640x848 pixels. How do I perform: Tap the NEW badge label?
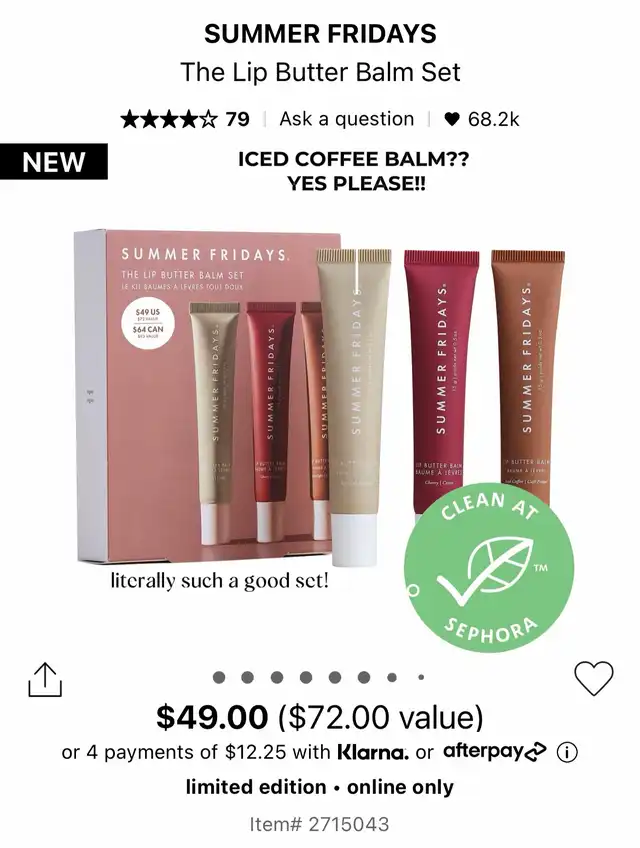54,162
